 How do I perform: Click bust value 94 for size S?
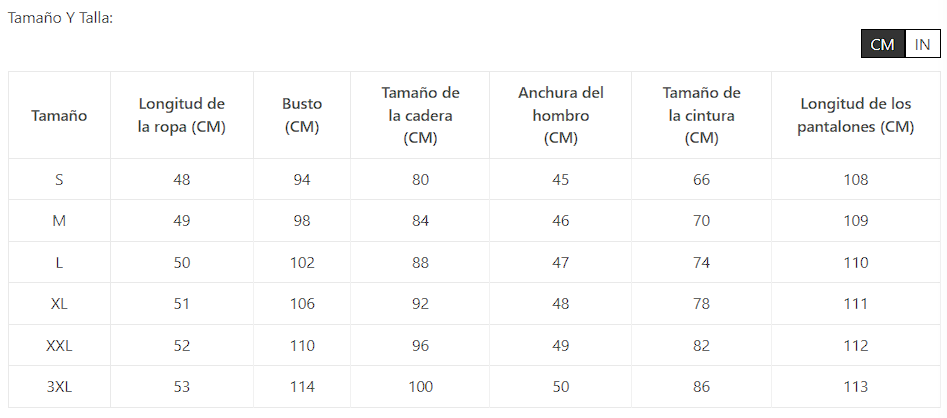point(302,180)
